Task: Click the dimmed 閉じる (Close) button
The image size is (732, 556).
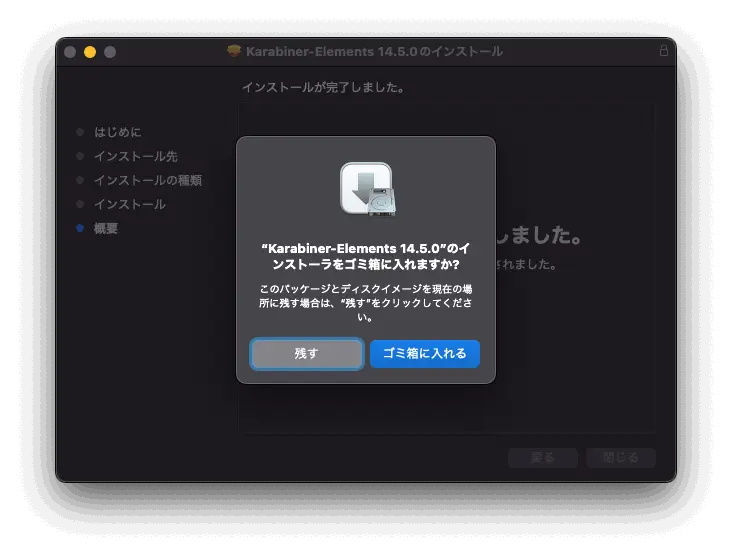Action: pyautogui.click(x=621, y=457)
